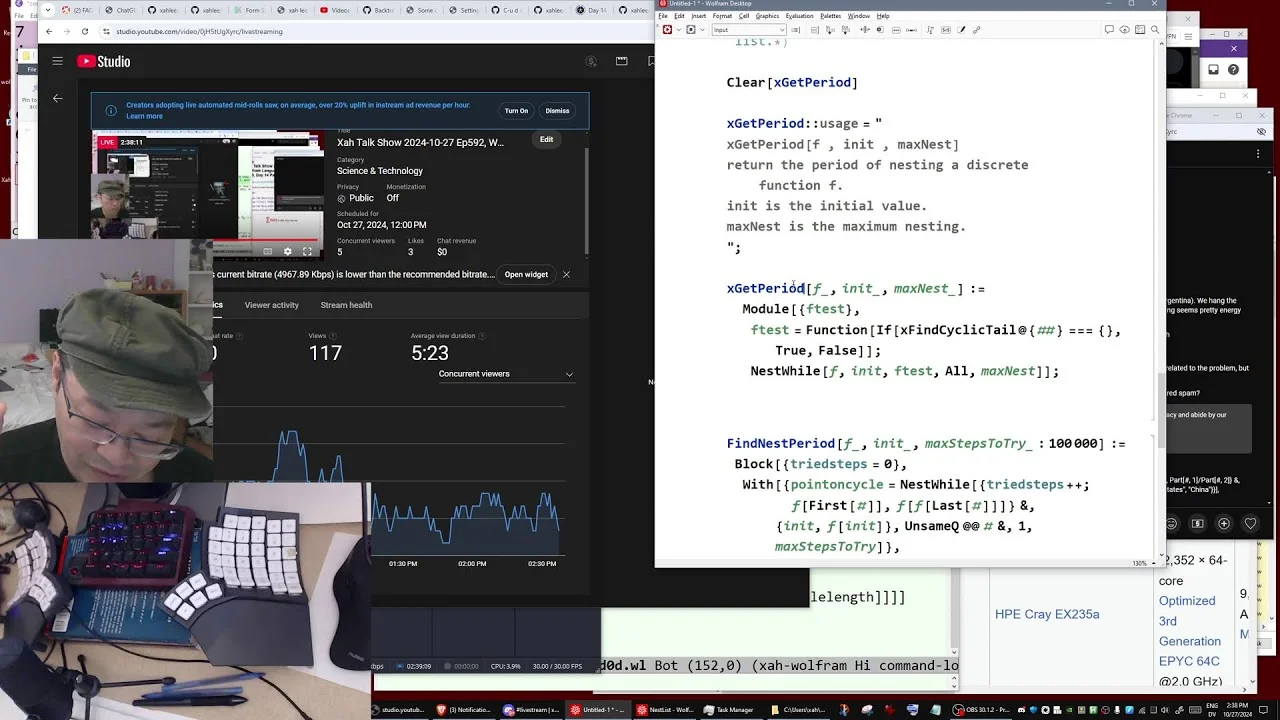The width and height of the screenshot is (1280, 720).
Task: Close the bitrate warning notice
Action: (x=566, y=274)
